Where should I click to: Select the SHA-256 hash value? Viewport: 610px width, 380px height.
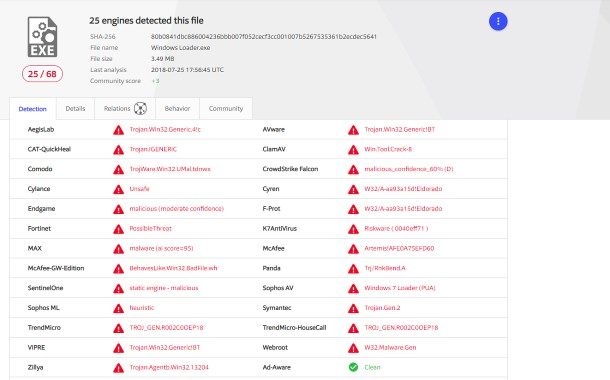tap(263, 37)
